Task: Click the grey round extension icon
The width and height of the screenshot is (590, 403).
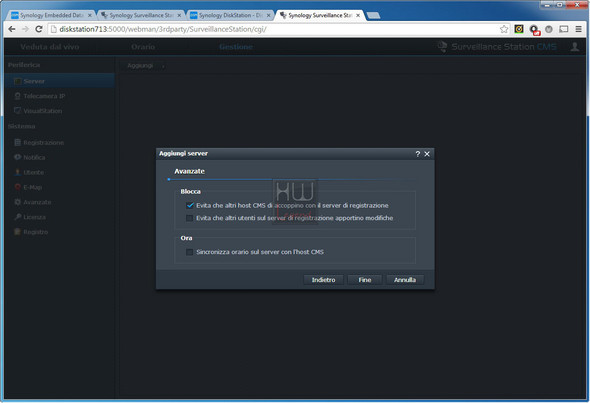Action: [x=549, y=29]
